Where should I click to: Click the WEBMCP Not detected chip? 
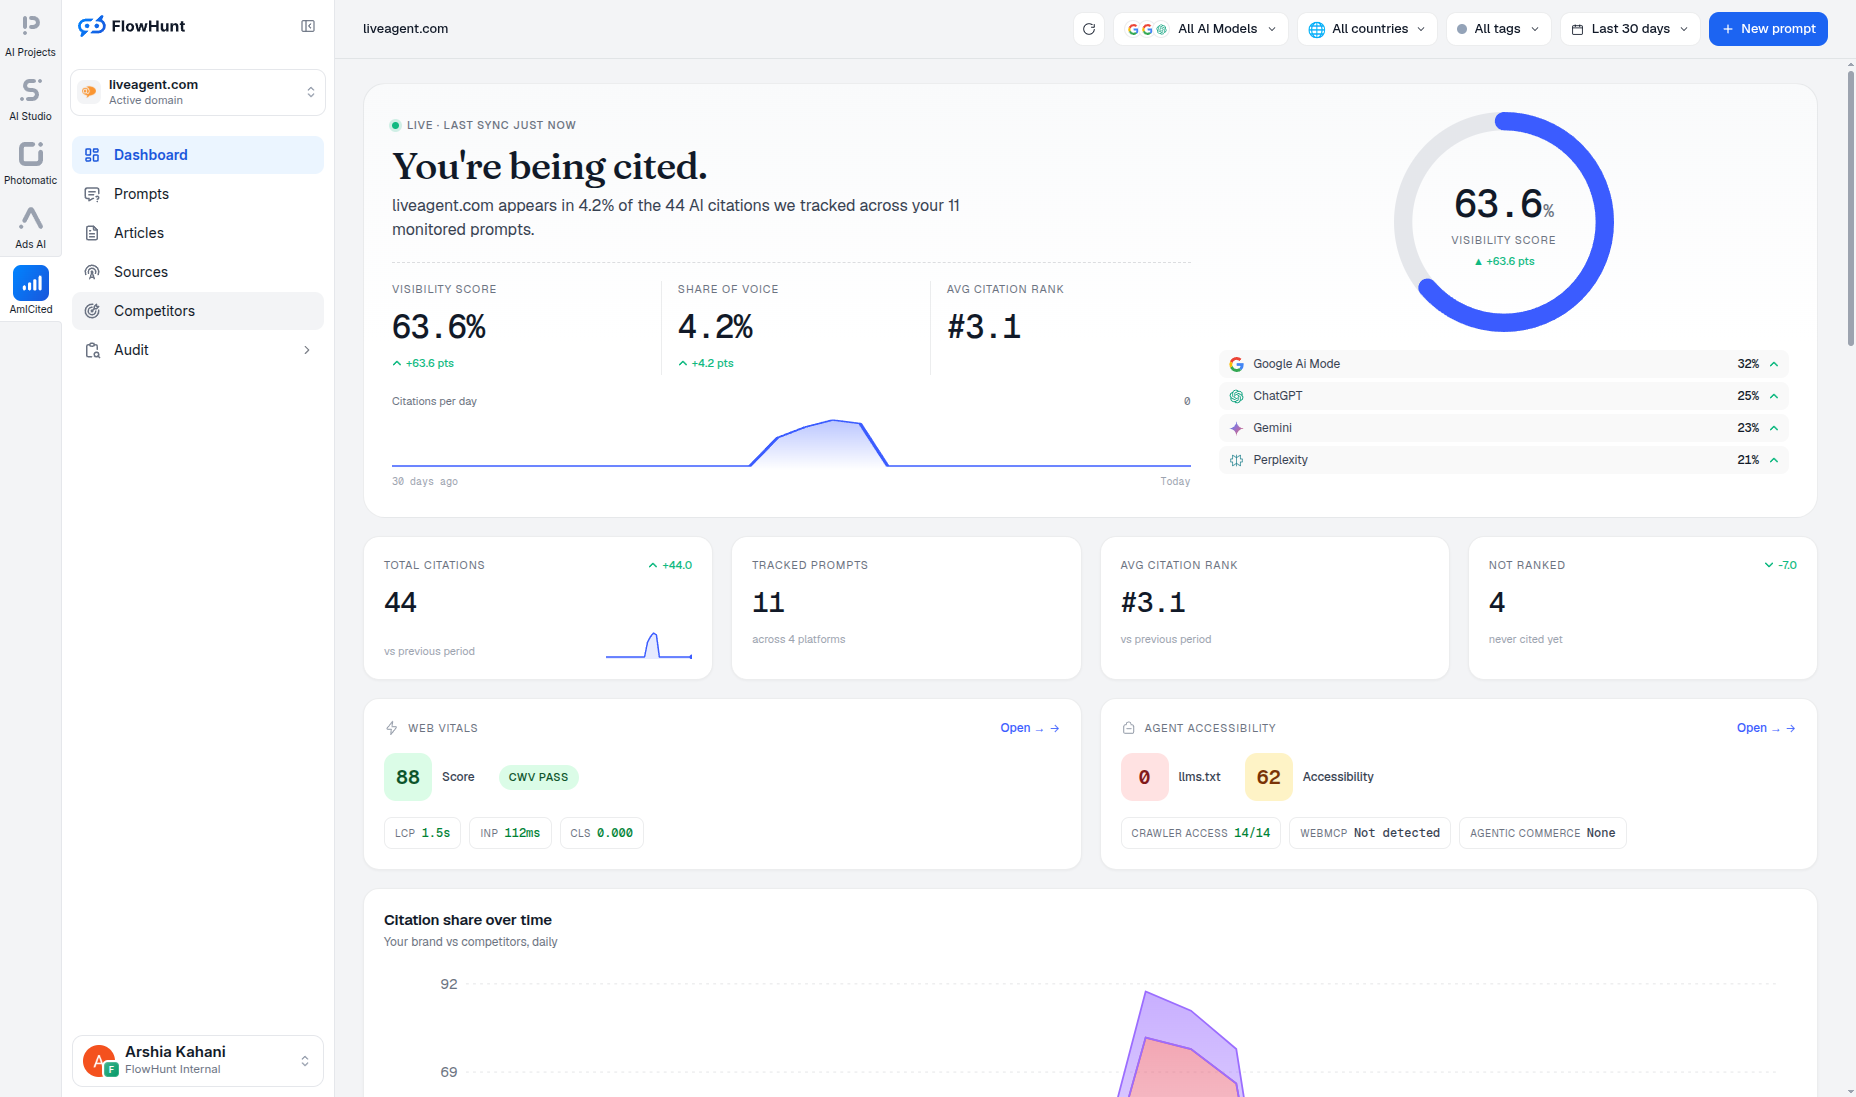tap(1370, 833)
